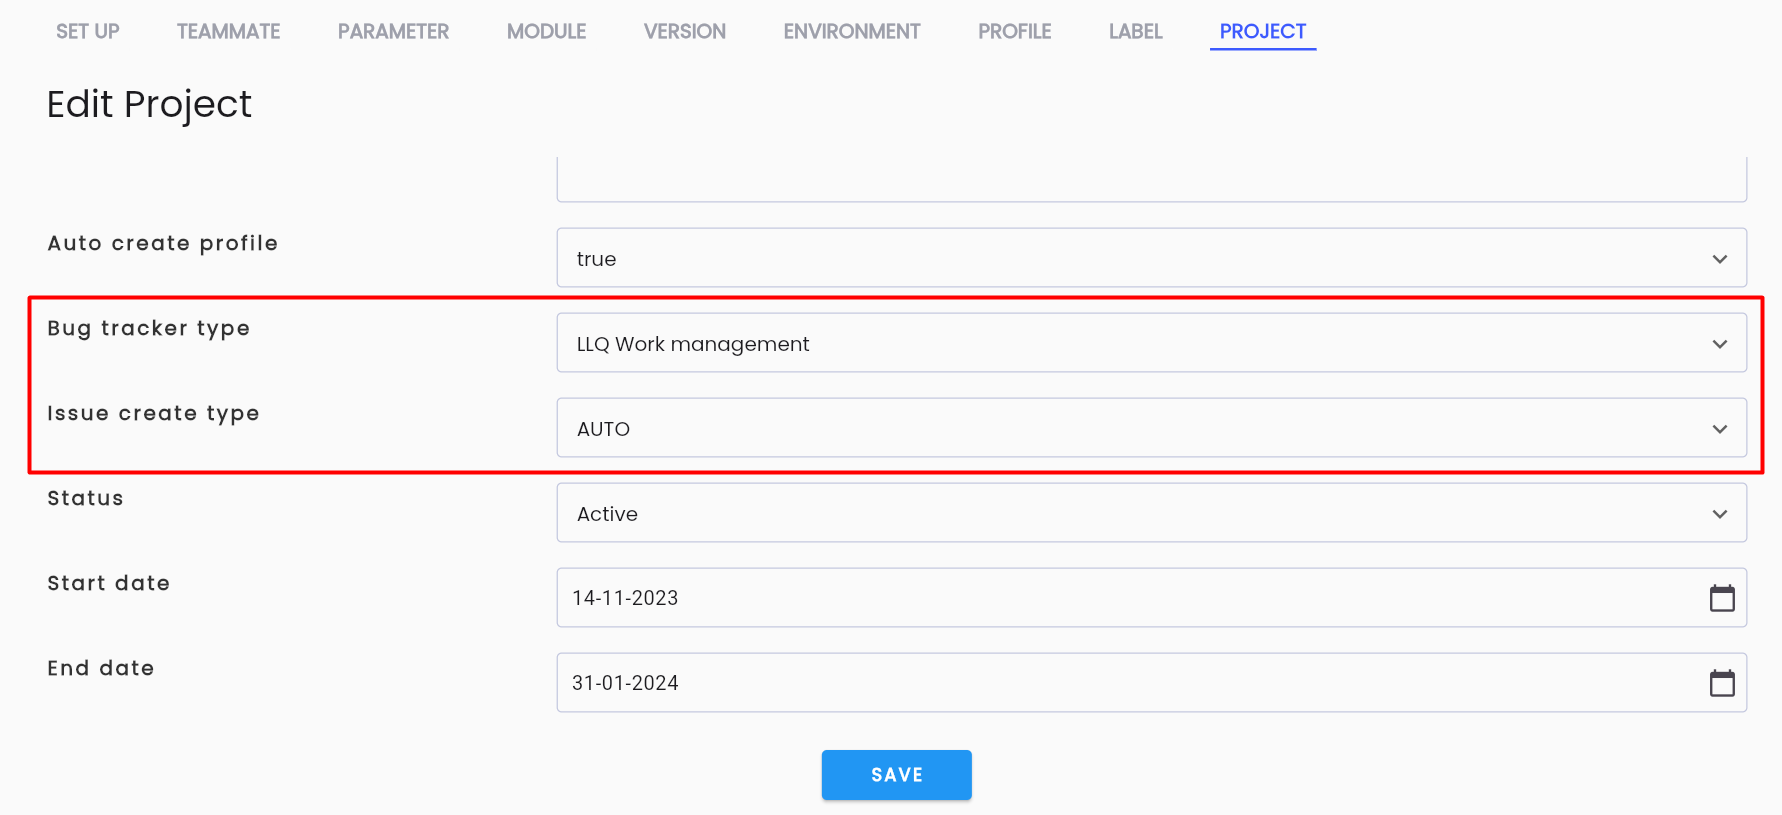Expand the Bug tracker type chevron
Viewport: 1782px width, 815px height.
[x=1719, y=344]
